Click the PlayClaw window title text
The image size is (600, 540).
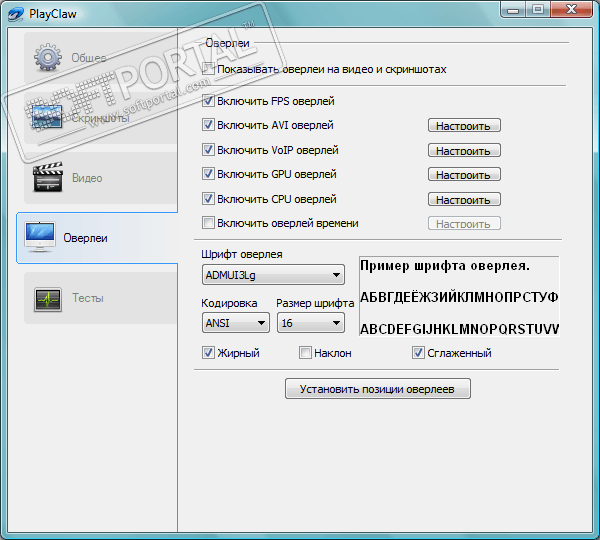[x=53, y=14]
